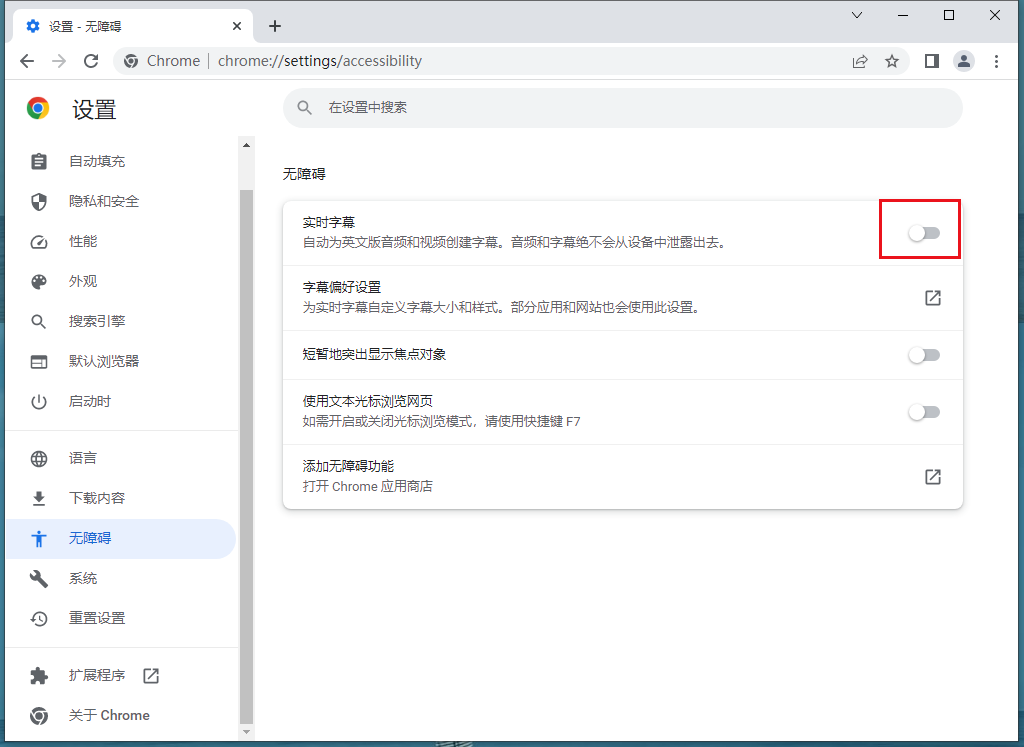Click the 扩展程序 external link icon
1024x747 pixels.
click(151, 676)
